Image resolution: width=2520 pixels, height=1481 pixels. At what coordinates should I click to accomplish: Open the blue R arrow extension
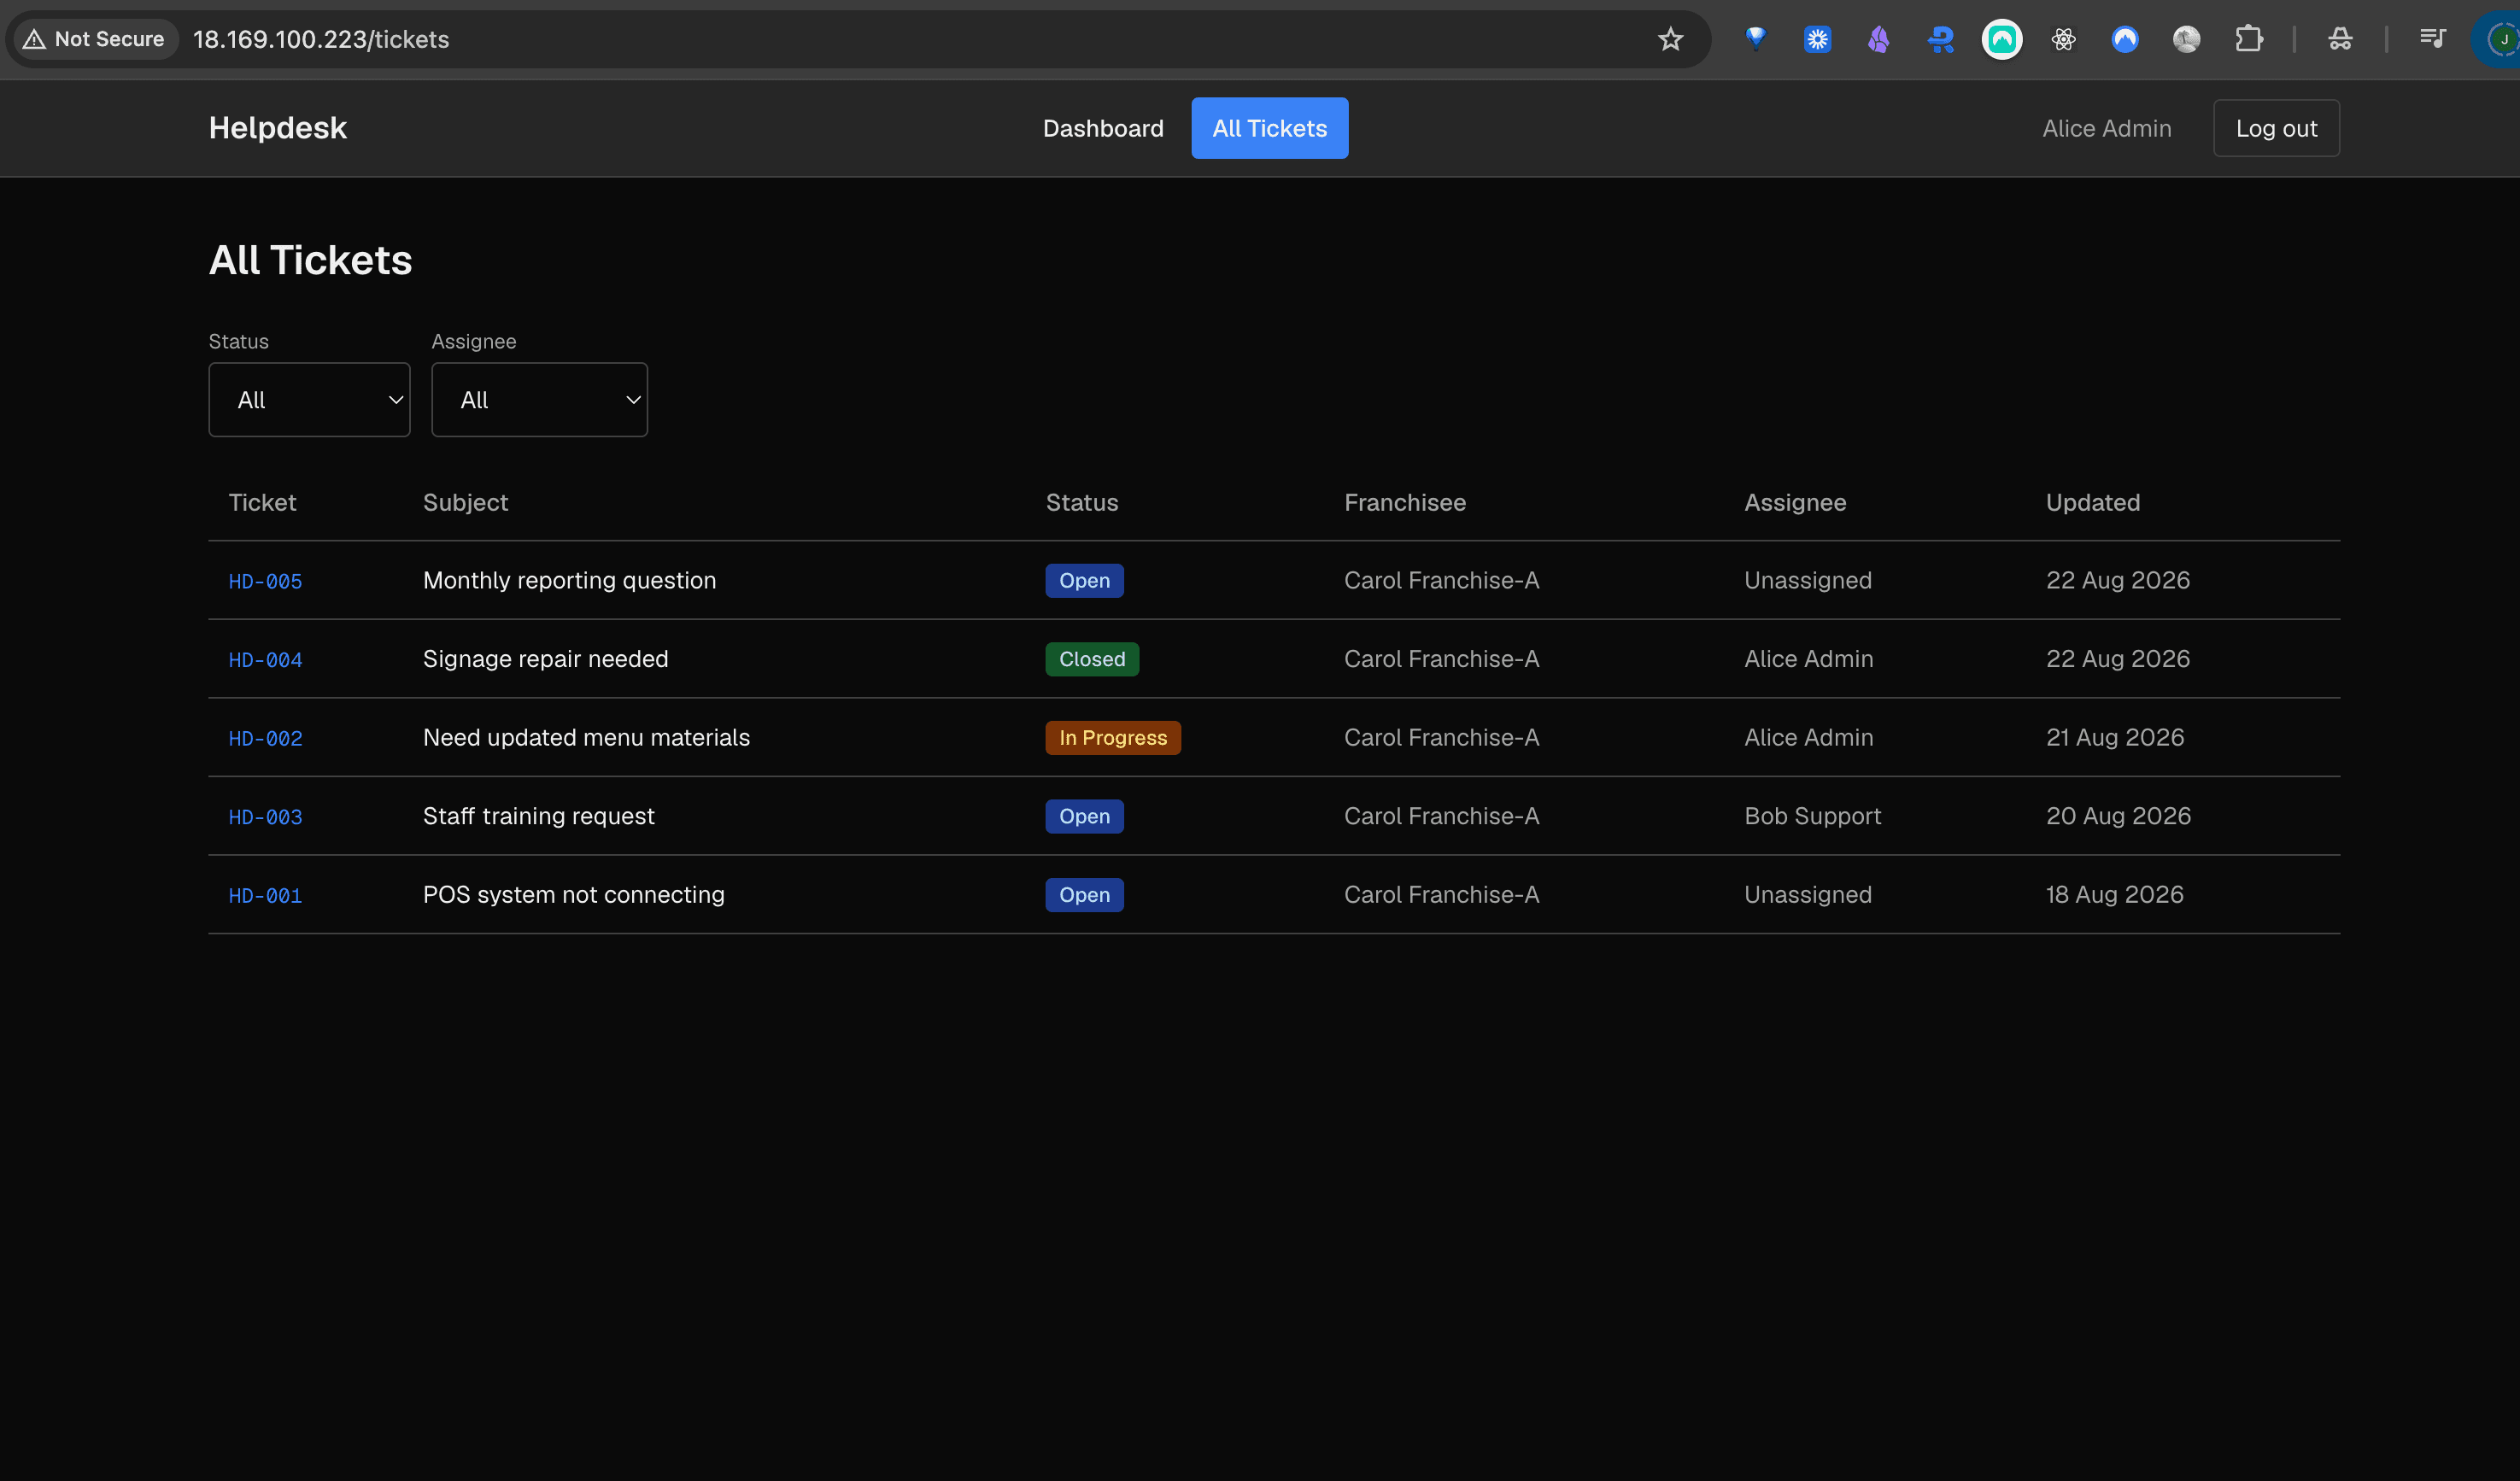tap(1940, 39)
